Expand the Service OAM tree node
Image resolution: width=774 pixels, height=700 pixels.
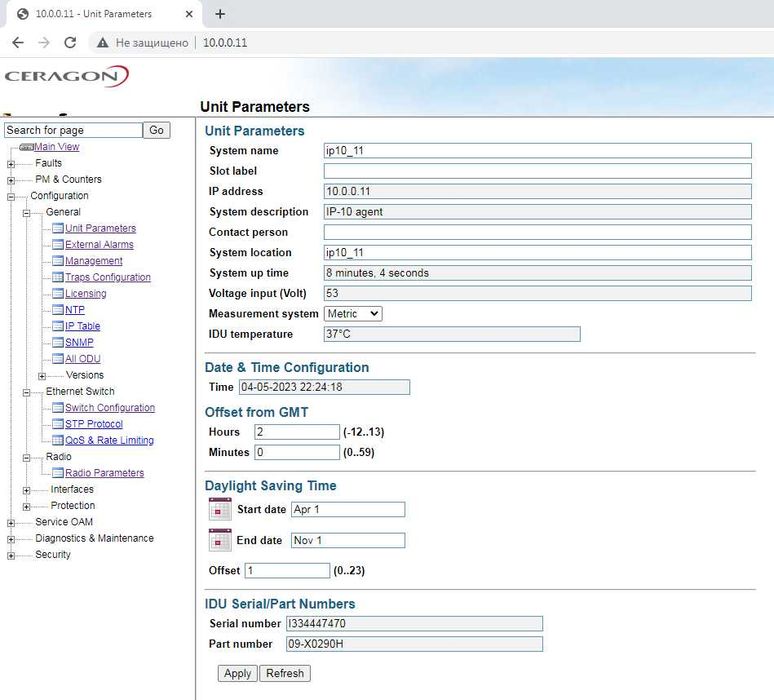pyautogui.click(x=11, y=523)
